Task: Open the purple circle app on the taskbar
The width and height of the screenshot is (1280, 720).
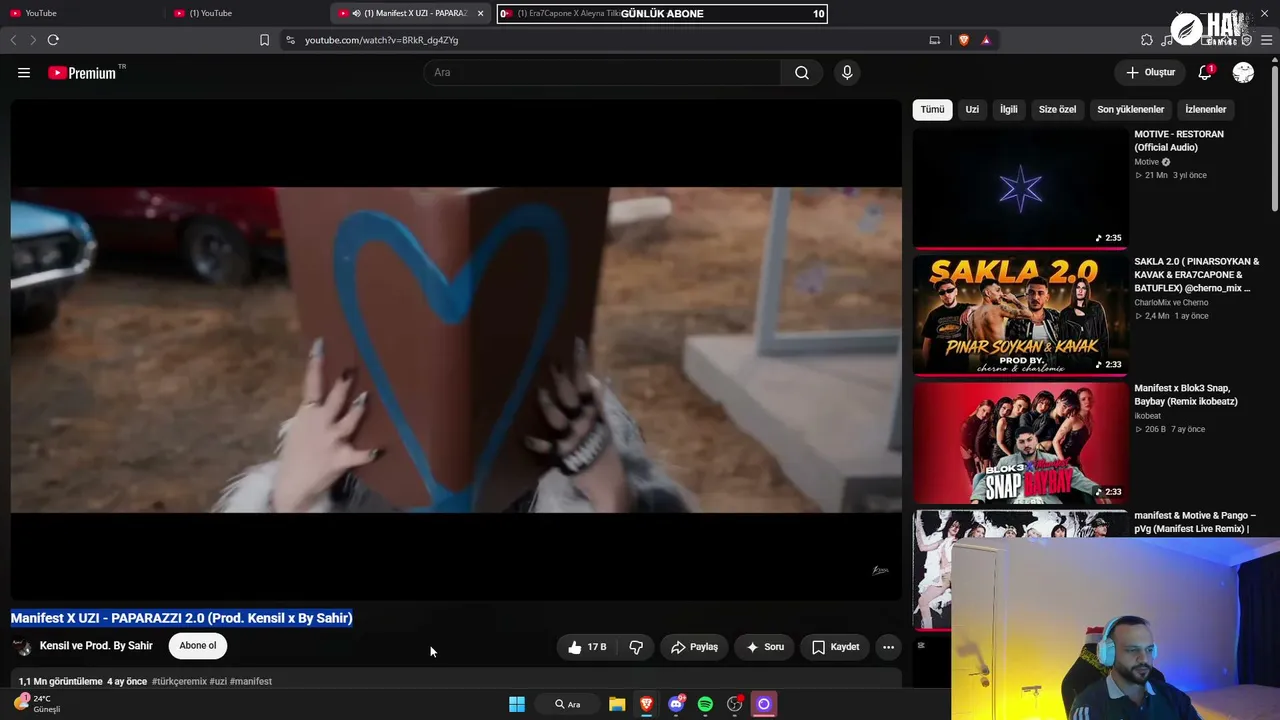Action: (x=764, y=704)
